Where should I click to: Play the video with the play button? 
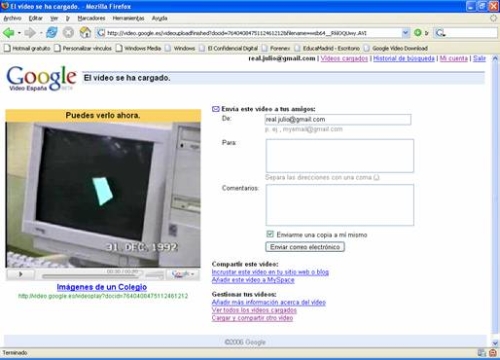coord(21,274)
